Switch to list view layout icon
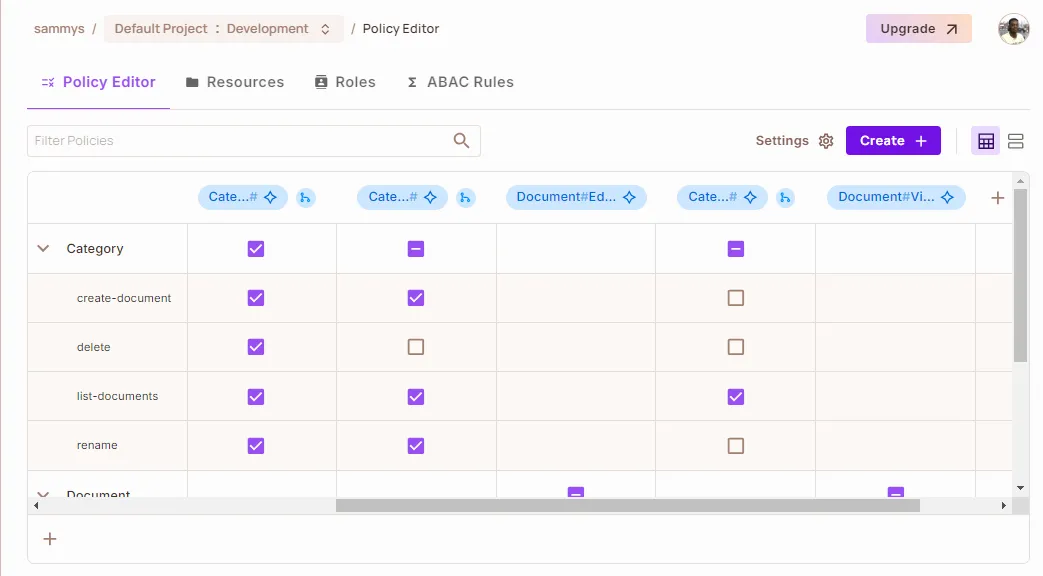Image resolution: width=1043 pixels, height=576 pixels. tap(1015, 141)
